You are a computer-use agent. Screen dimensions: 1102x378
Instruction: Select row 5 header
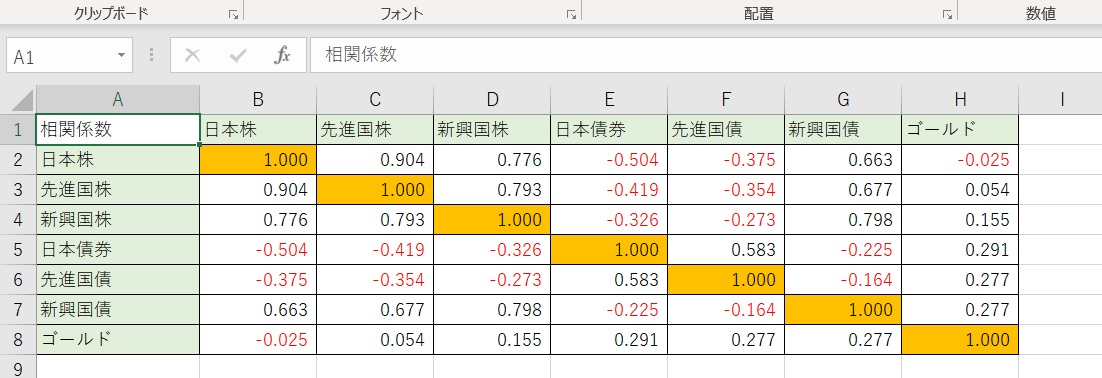(18, 249)
